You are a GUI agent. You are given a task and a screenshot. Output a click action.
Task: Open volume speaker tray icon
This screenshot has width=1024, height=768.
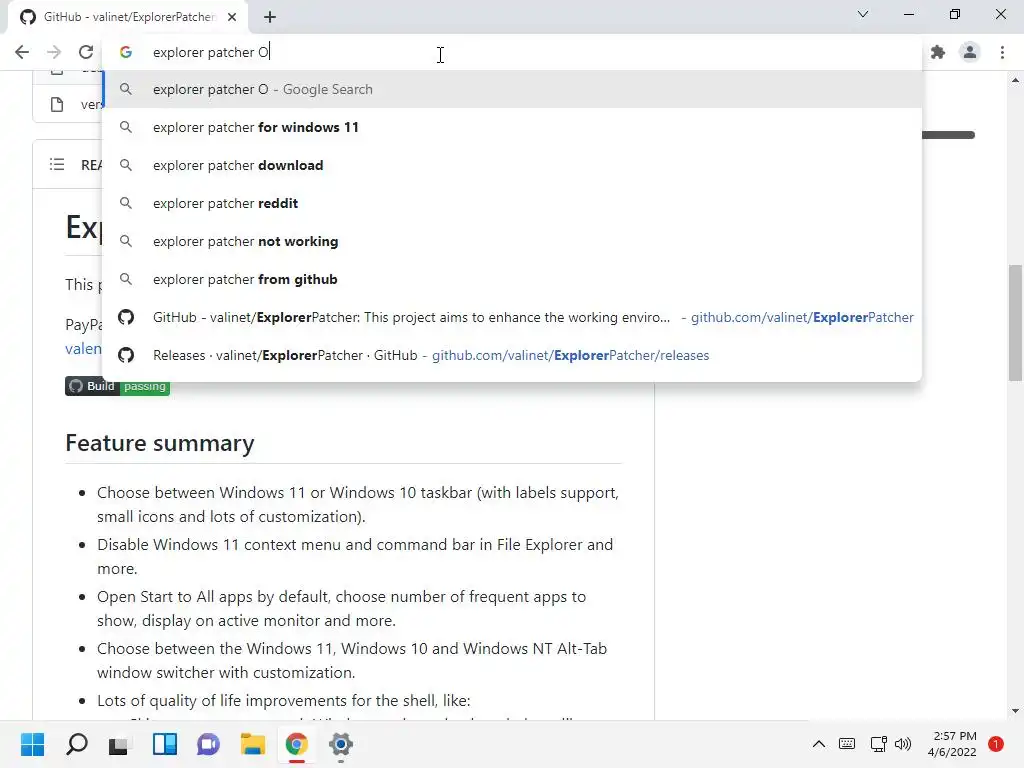[x=903, y=744]
